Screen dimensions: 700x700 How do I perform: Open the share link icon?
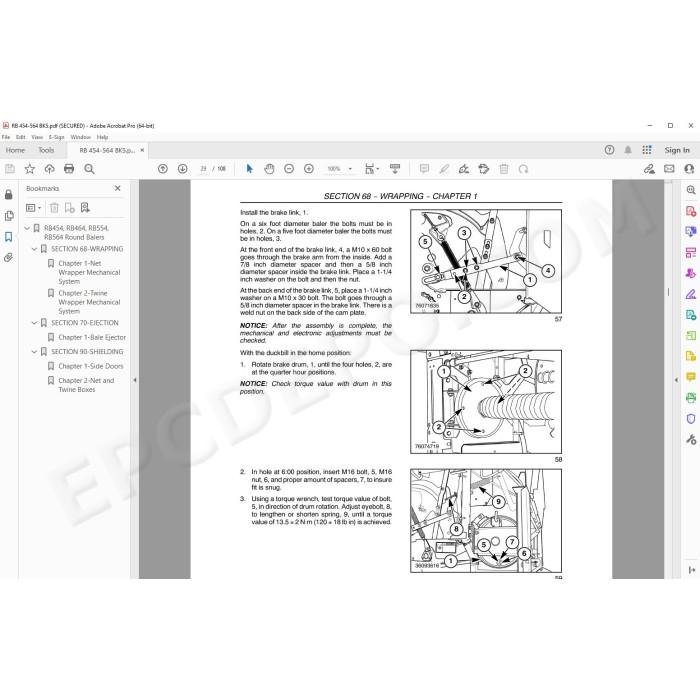[649, 169]
